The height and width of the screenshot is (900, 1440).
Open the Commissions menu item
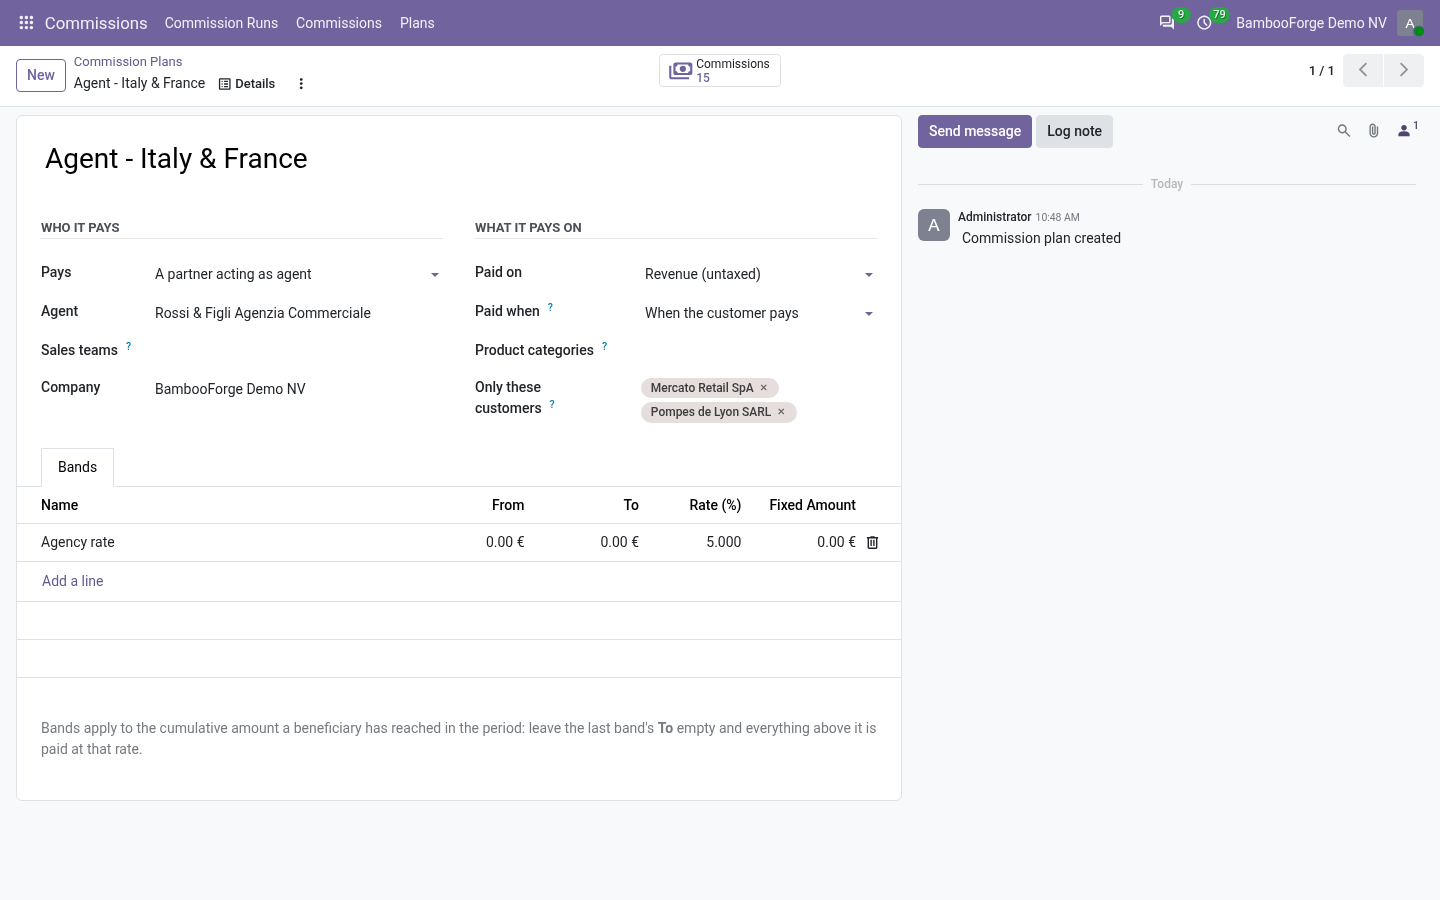point(339,23)
